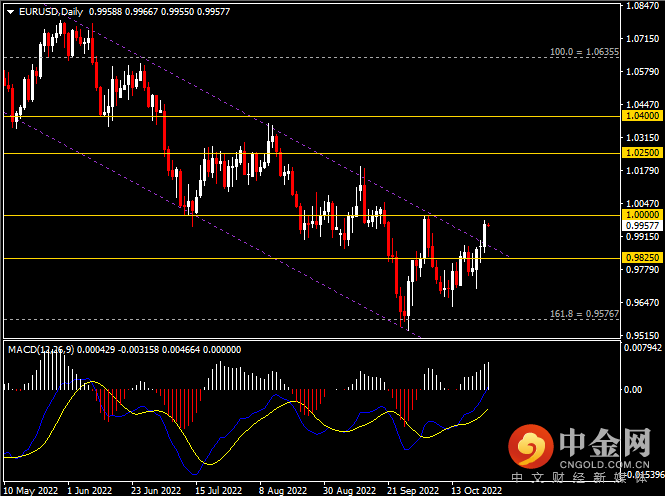The width and height of the screenshot is (665, 496).
Task: Click the dropdown triangle beside EURUSD,Daily
Action: 10,12
